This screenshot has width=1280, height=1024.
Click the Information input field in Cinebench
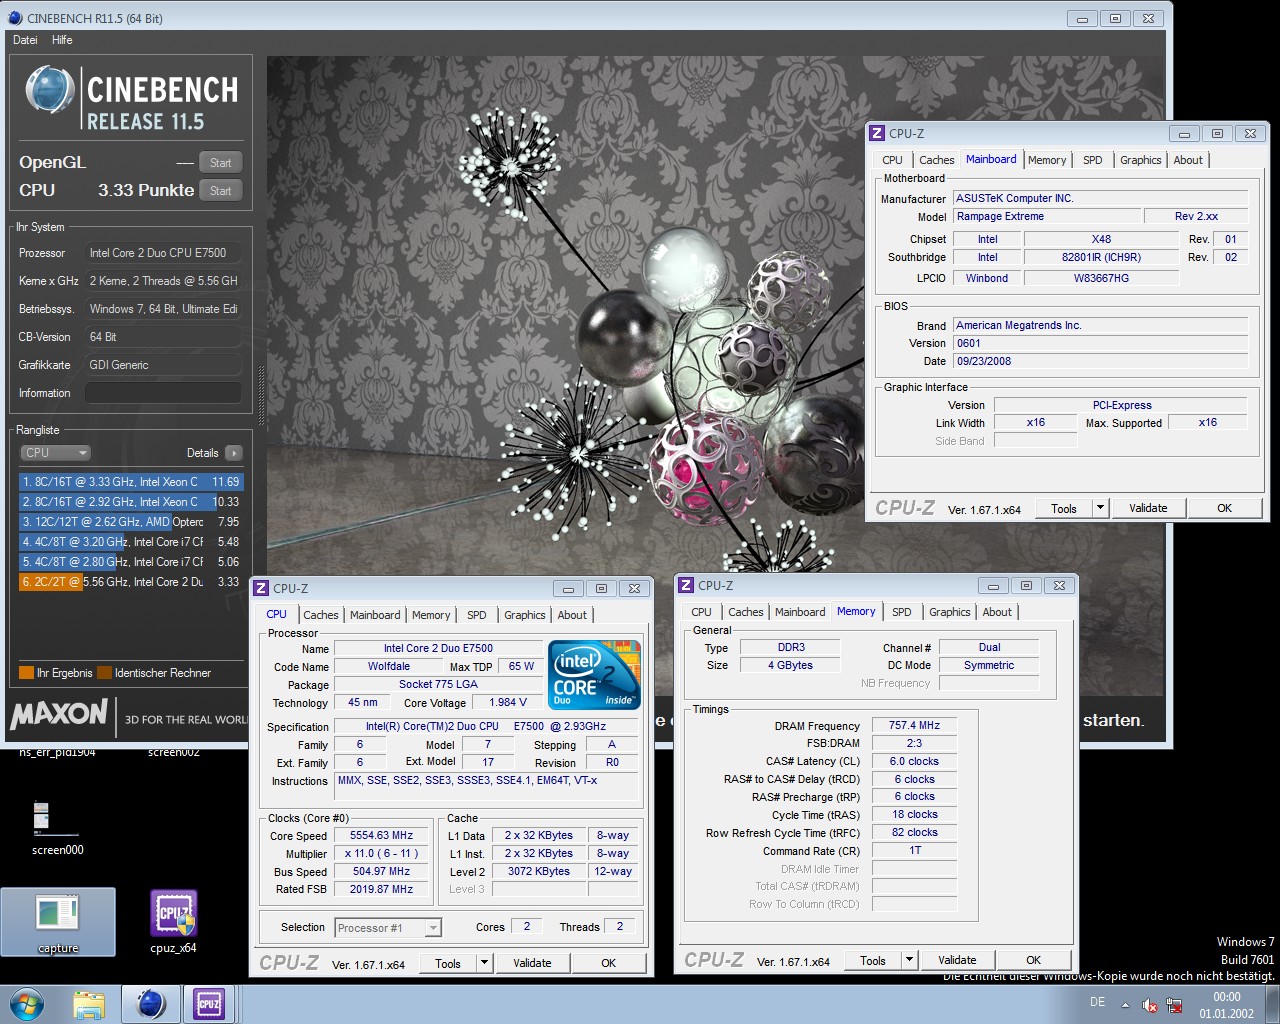click(163, 393)
